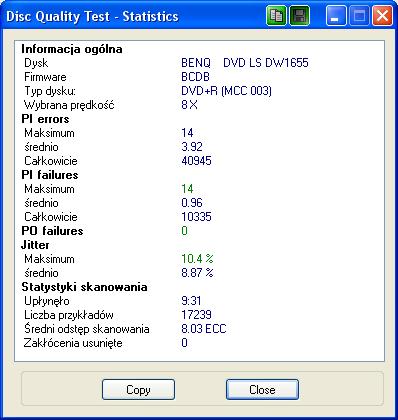Click the PI errors total 40945
Screen dimensions: 398x420
196,161
